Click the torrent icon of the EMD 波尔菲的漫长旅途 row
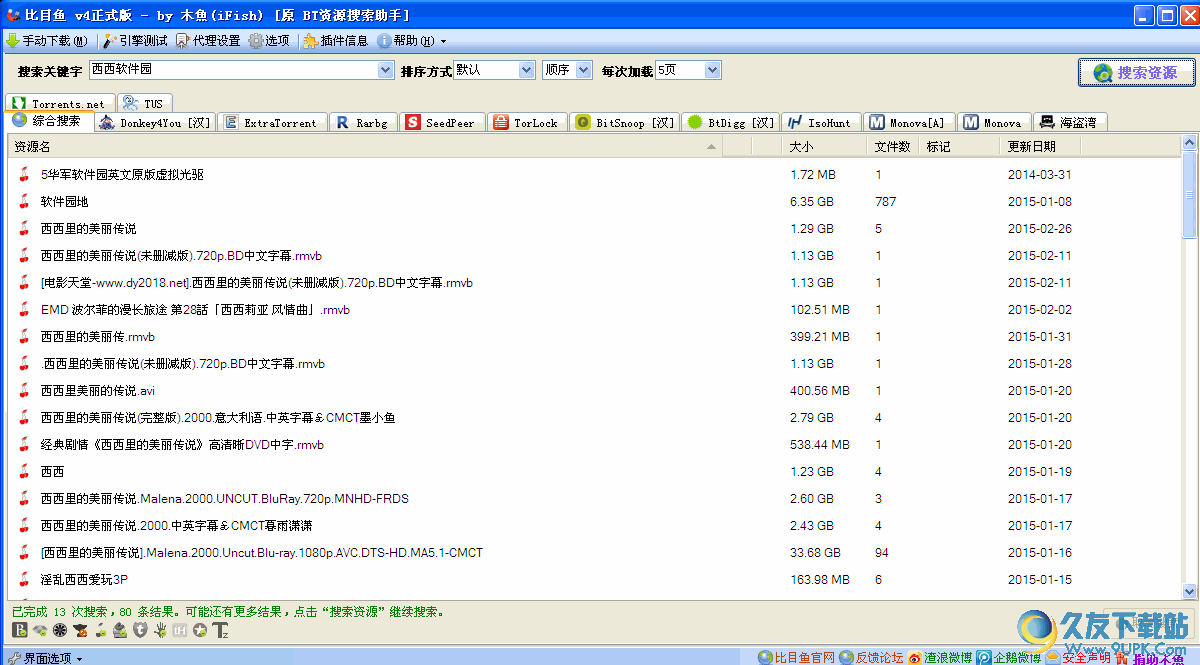1200x665 pixels. pos(24,310)
